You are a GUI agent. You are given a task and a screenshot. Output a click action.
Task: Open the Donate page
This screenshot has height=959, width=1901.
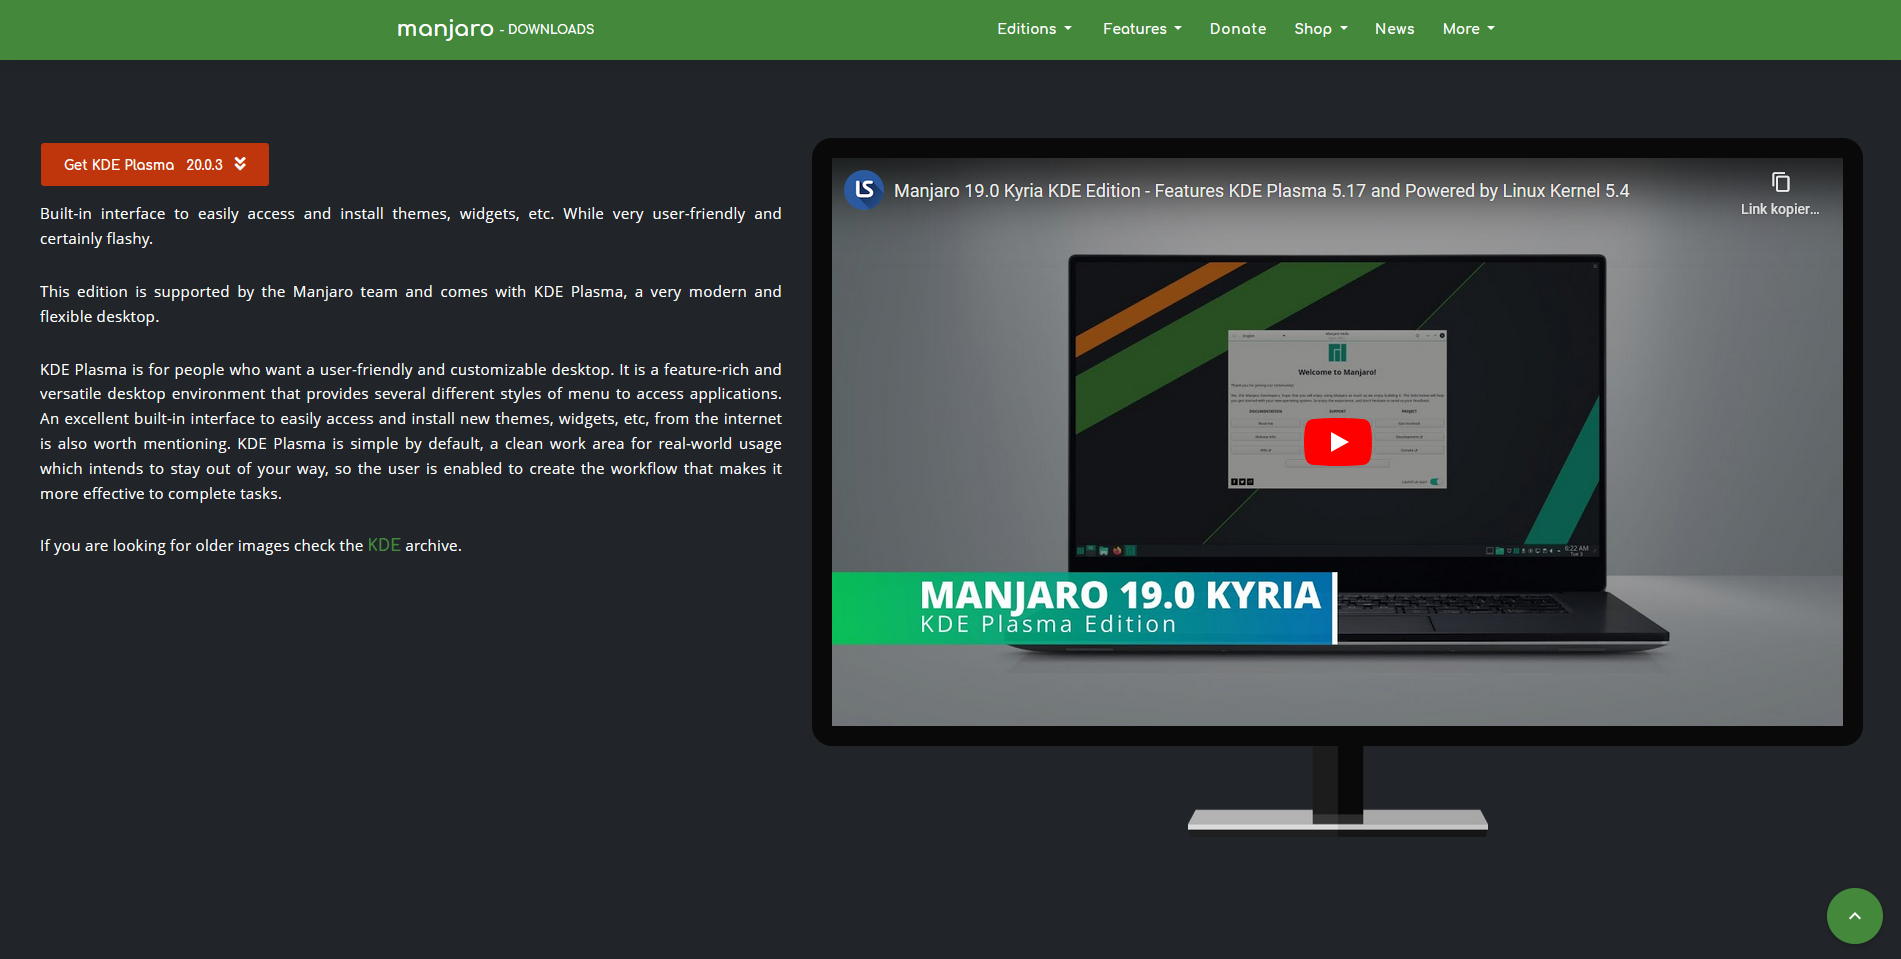[x=1238, y=29]
